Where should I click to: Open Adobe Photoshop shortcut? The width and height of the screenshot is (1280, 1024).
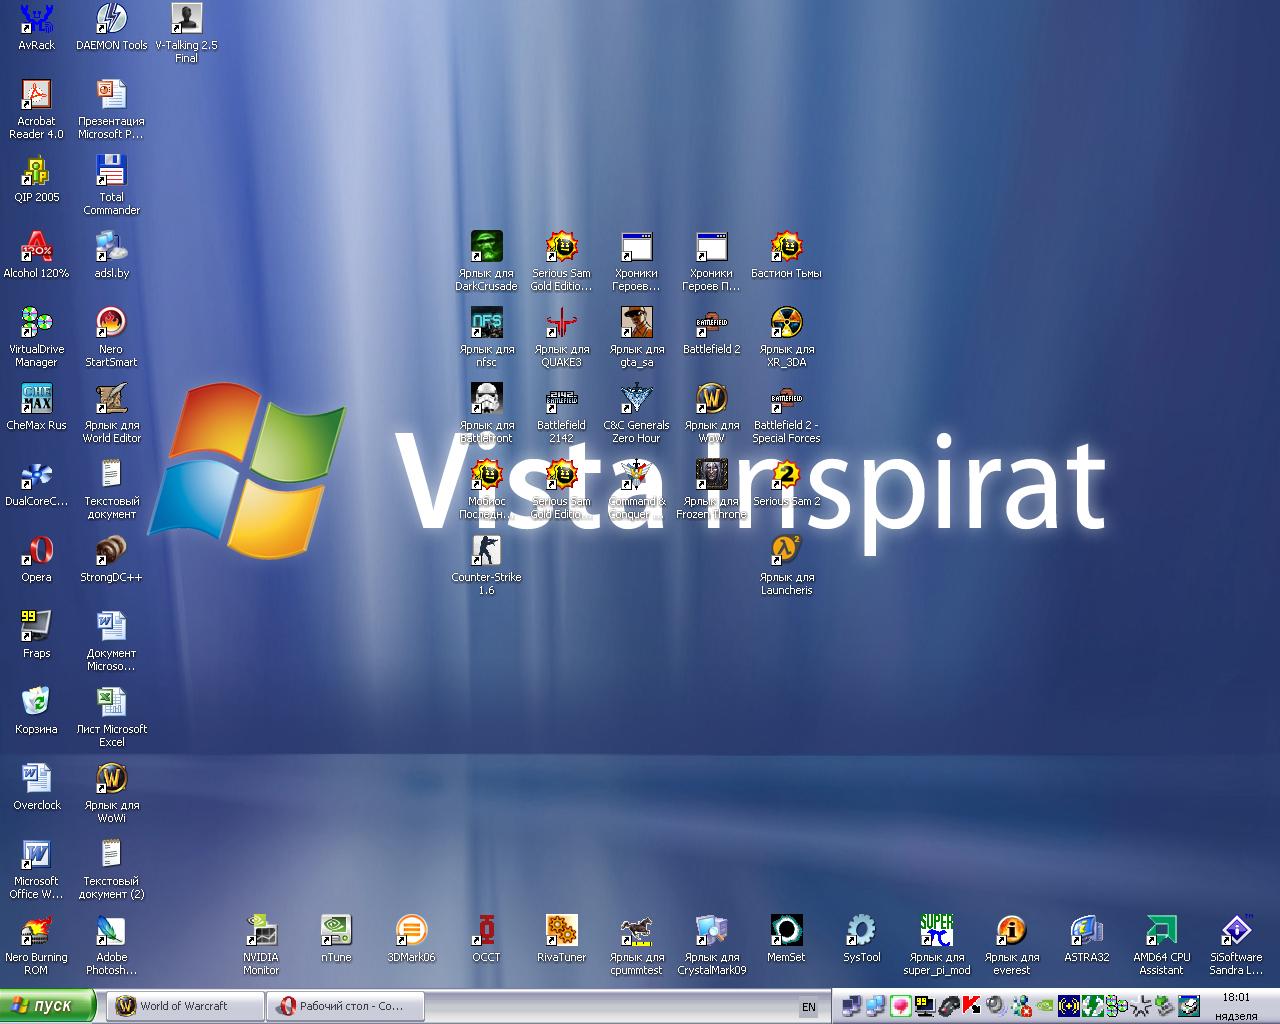coord(111,930)
